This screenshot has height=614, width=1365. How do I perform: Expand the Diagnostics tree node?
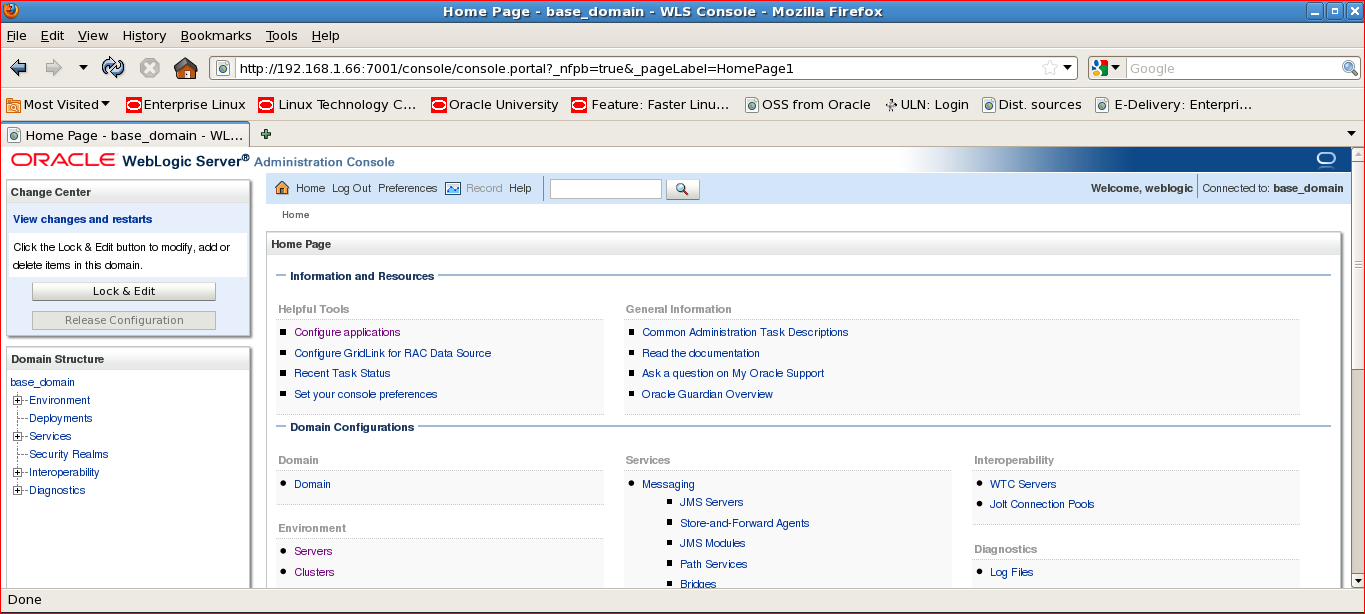coord(17,490)
